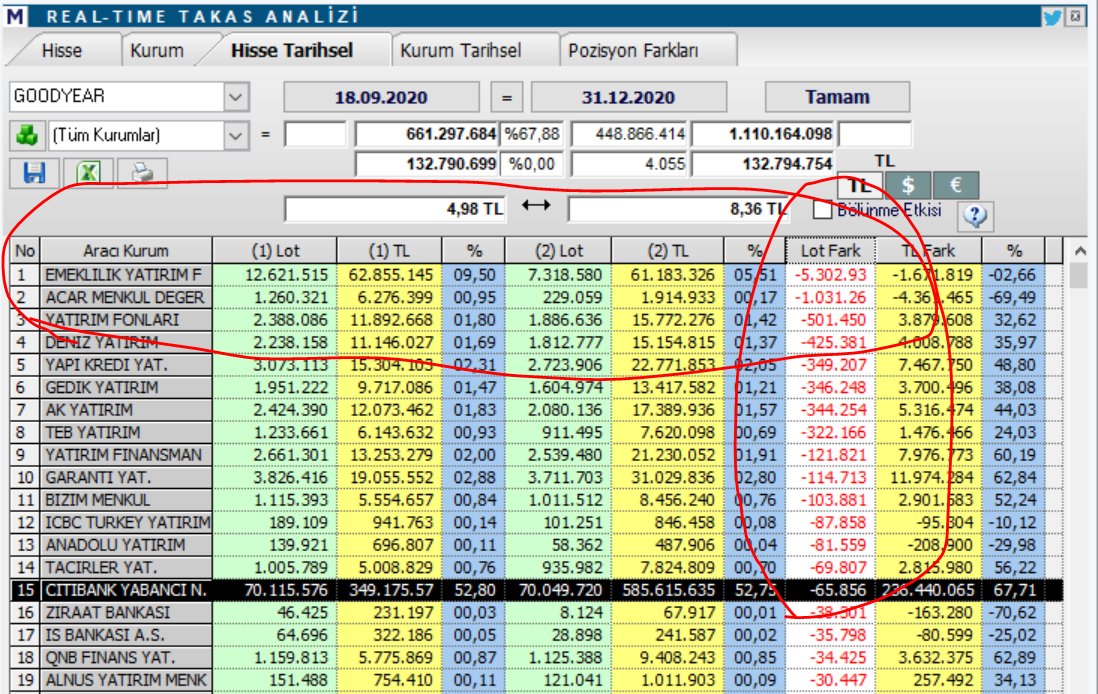Open the Kurum Tarihsel tab
The height and width of the screenshot is (694, 1098).
coord(461,50)
